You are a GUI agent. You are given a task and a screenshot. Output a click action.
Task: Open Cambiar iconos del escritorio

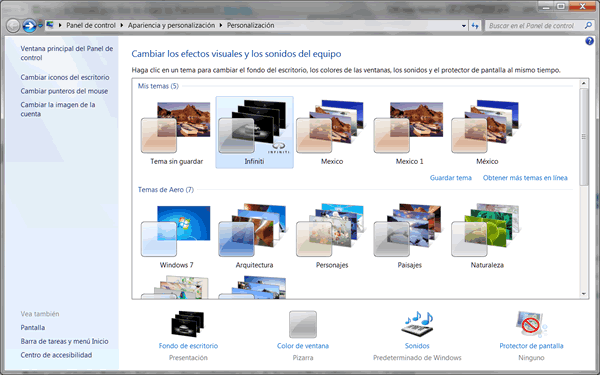coord(65,77)
